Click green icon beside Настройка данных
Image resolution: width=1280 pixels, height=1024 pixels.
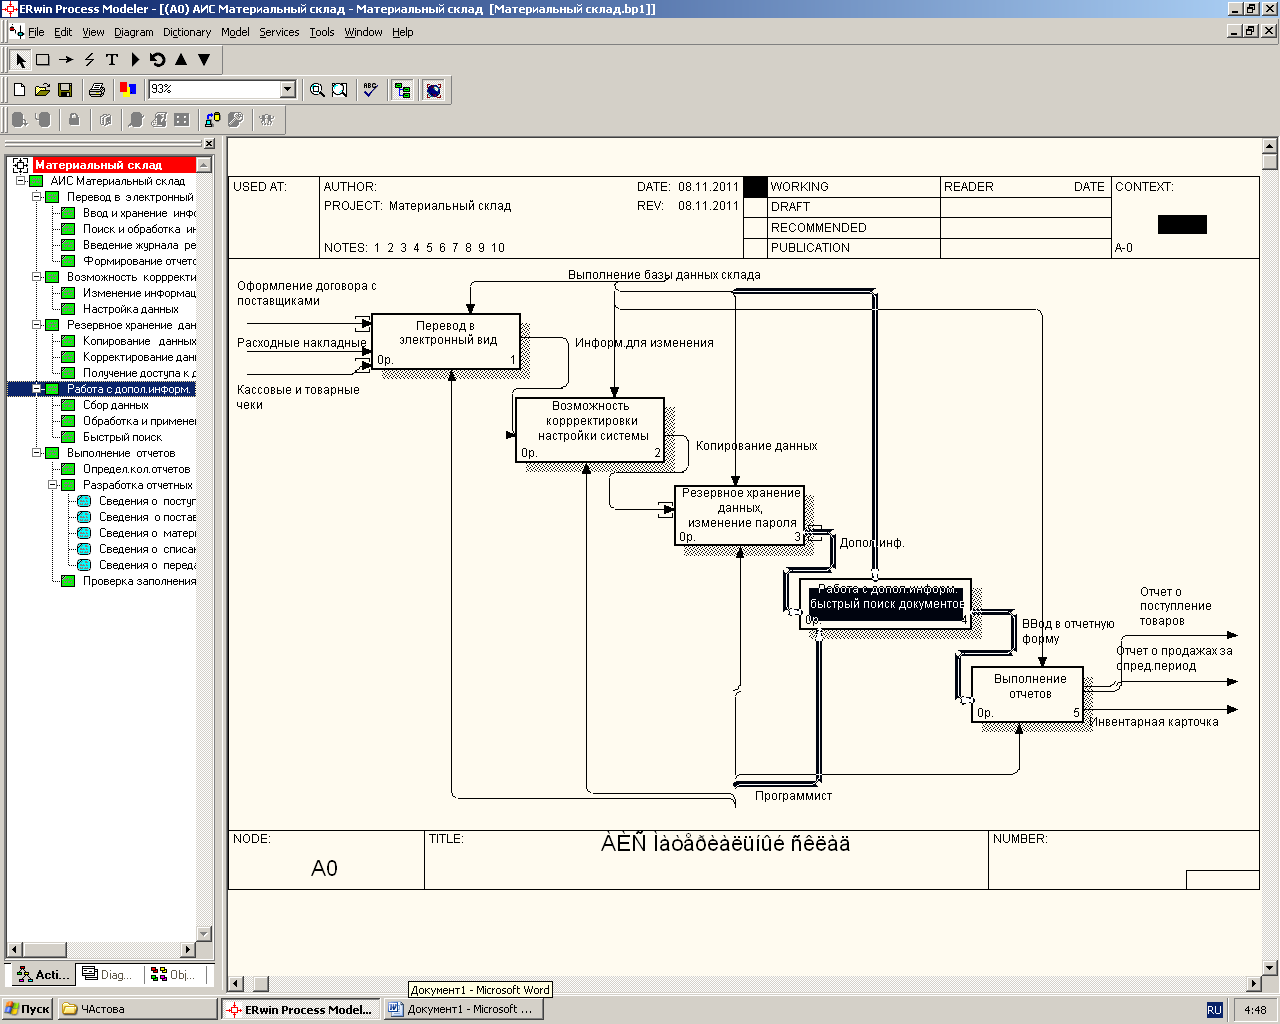point(68,309)
